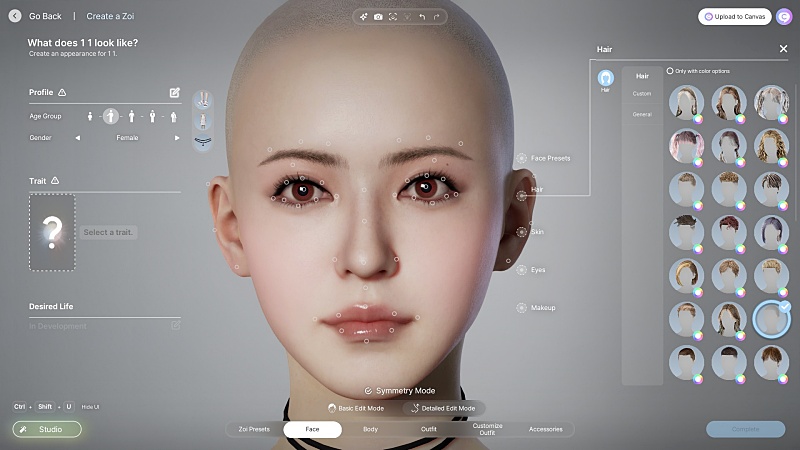Open the Makeup category icon
The image size is (800, 450).
point(522,308)
